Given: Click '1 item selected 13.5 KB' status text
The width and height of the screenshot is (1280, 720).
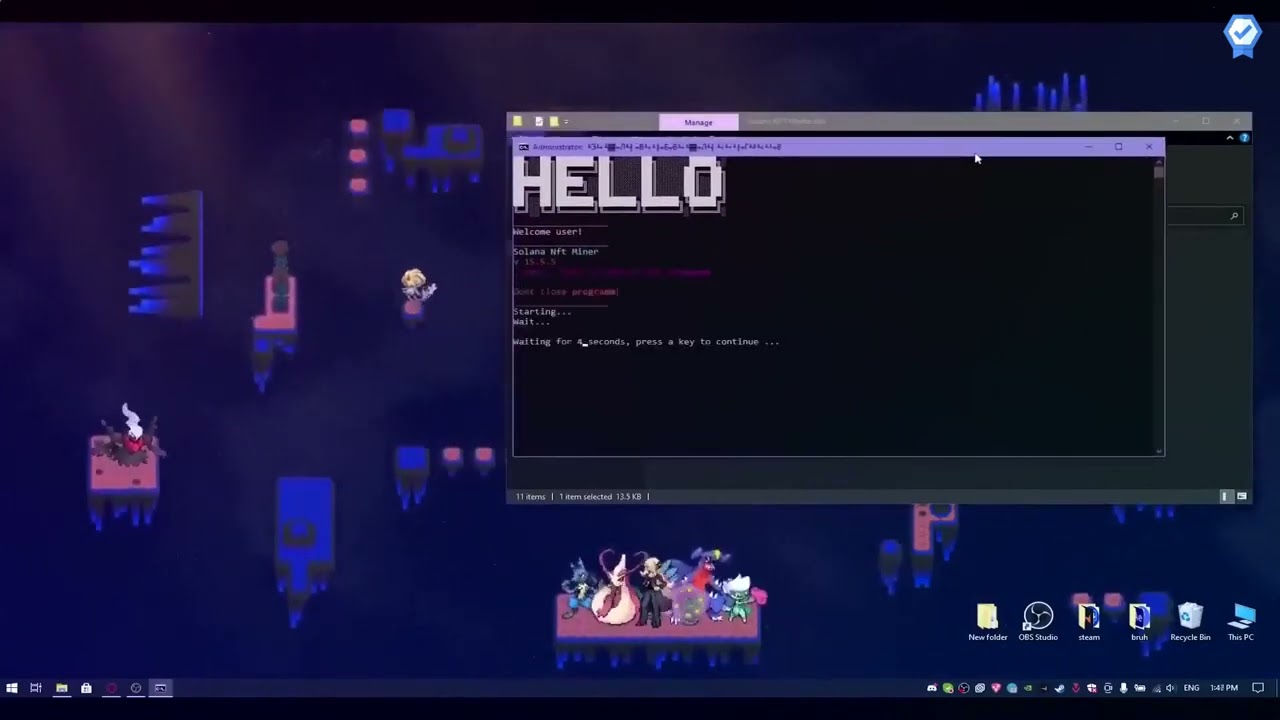Looking at the screenshot, I should click(600, 496).
